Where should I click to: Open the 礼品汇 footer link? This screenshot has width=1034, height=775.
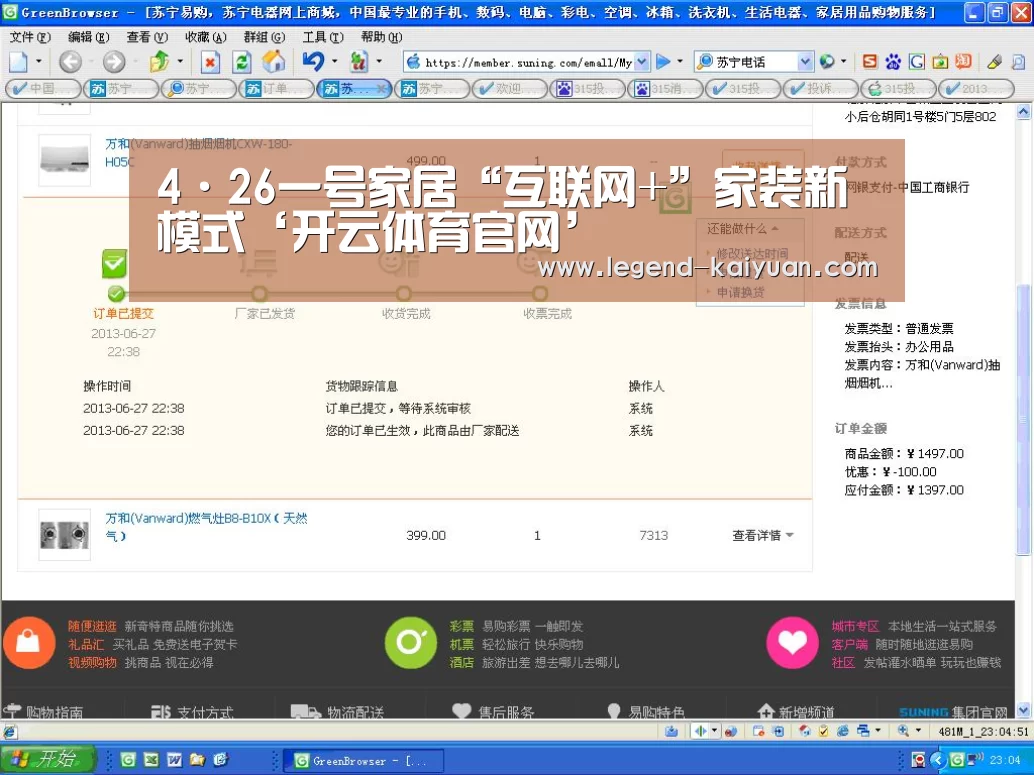click(x=86, y=644)
